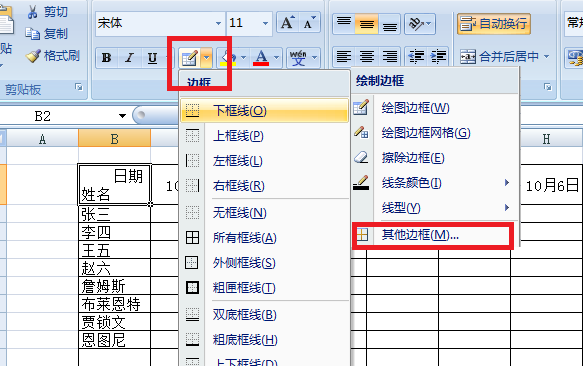The height and width of the screenshot is (366, 583).
Task: Click the Cut scissors icon
Action: pyautogui.click(x=32, y=12)
